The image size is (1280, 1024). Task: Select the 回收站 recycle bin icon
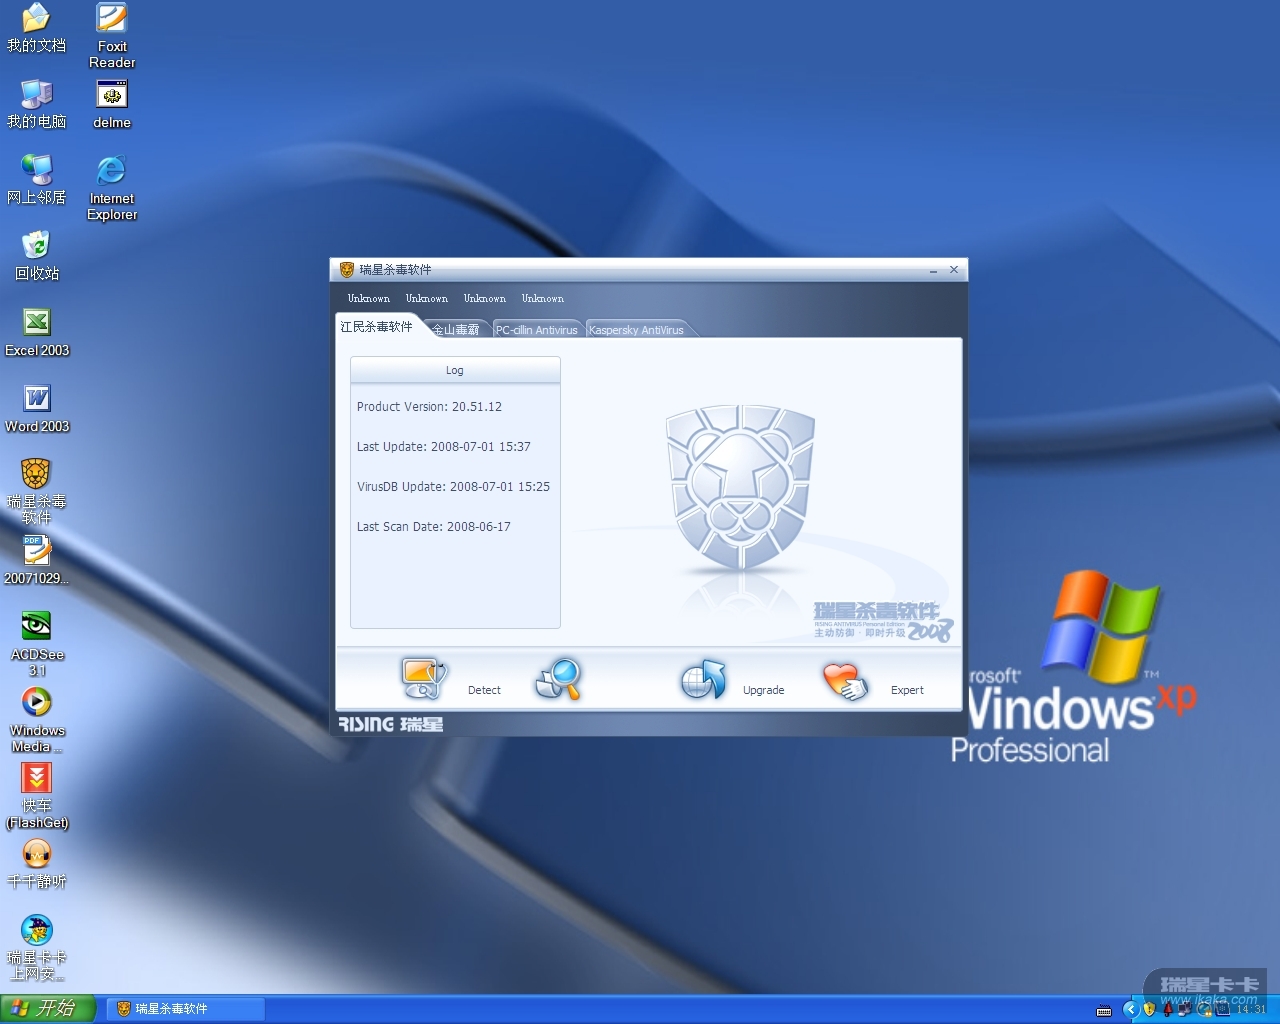coord(37,256)
